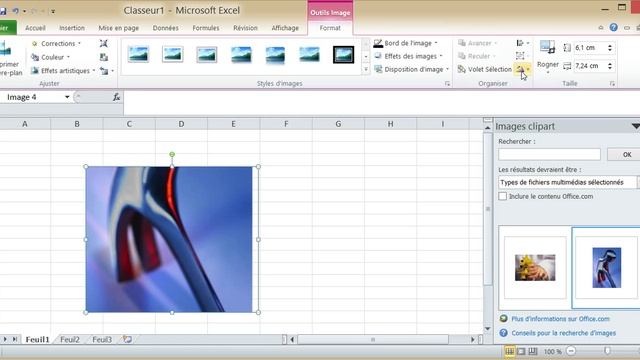This screenshot has width=640, height=360.
Task: Open the Révision tab
Action: [x=245, y=28]
